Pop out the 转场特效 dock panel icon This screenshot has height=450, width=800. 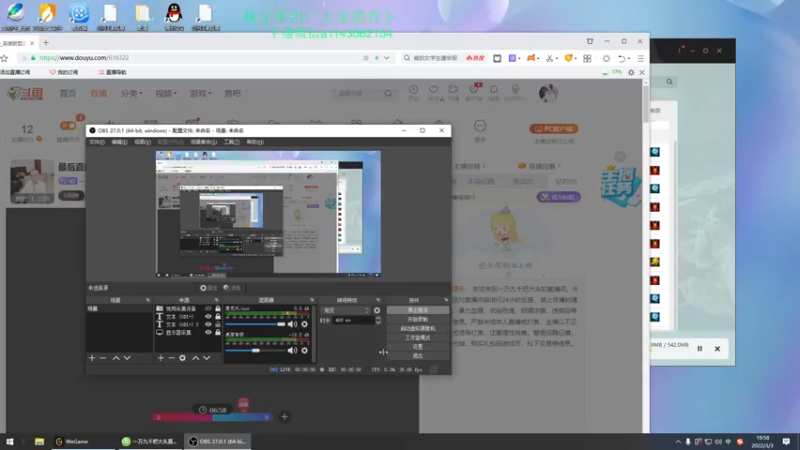tap(378, 300)
